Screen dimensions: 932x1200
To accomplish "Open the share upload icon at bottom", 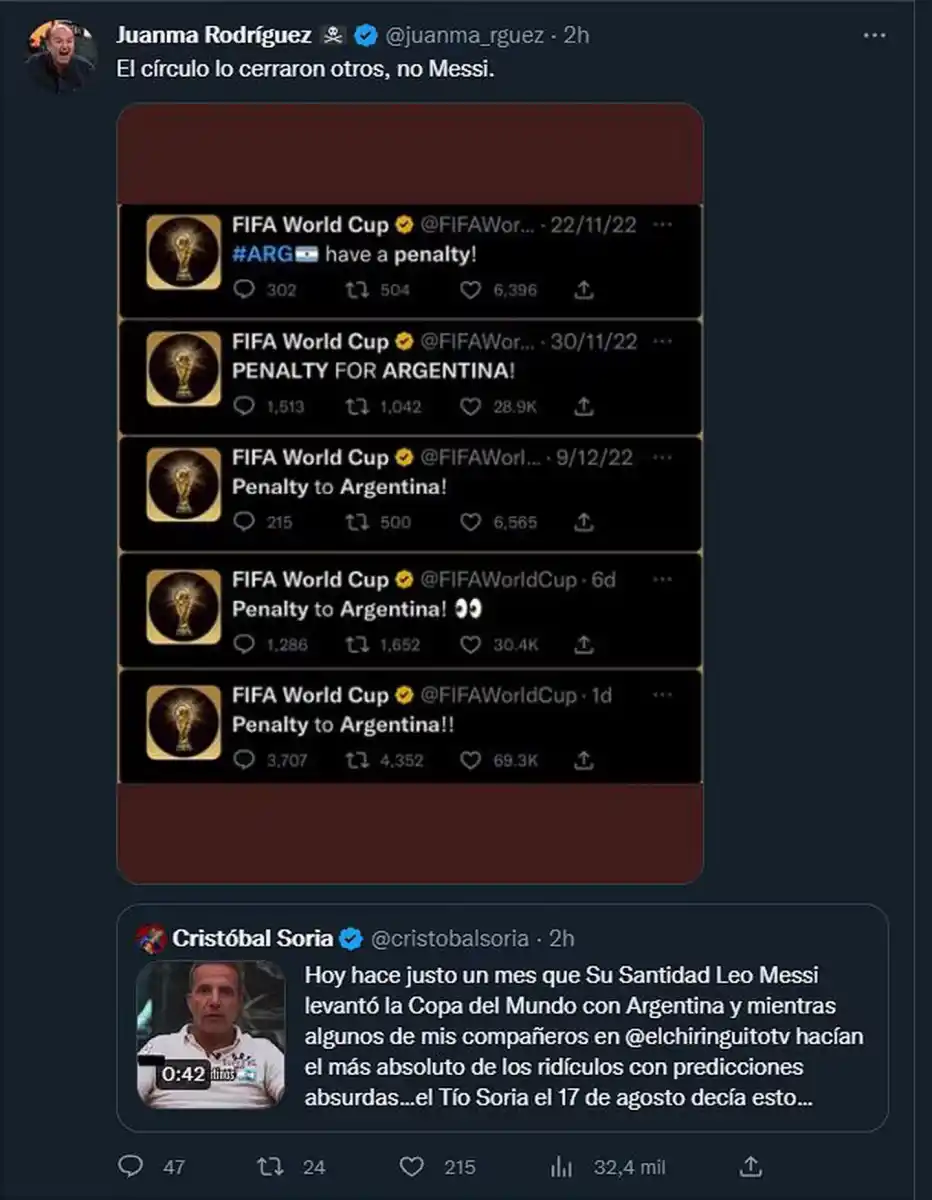I will pyautogui.click(x=752, y=1167).
